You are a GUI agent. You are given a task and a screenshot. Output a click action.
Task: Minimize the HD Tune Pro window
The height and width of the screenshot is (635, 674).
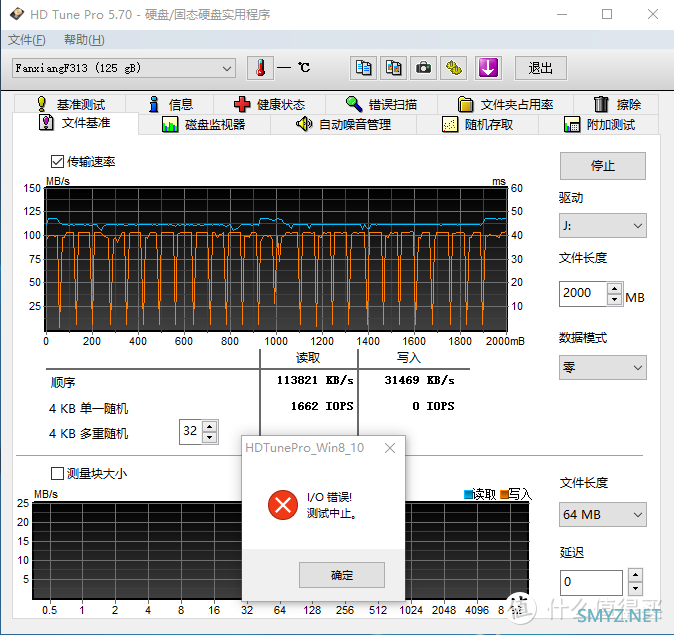pyautogui.click(x=562, y=14)
